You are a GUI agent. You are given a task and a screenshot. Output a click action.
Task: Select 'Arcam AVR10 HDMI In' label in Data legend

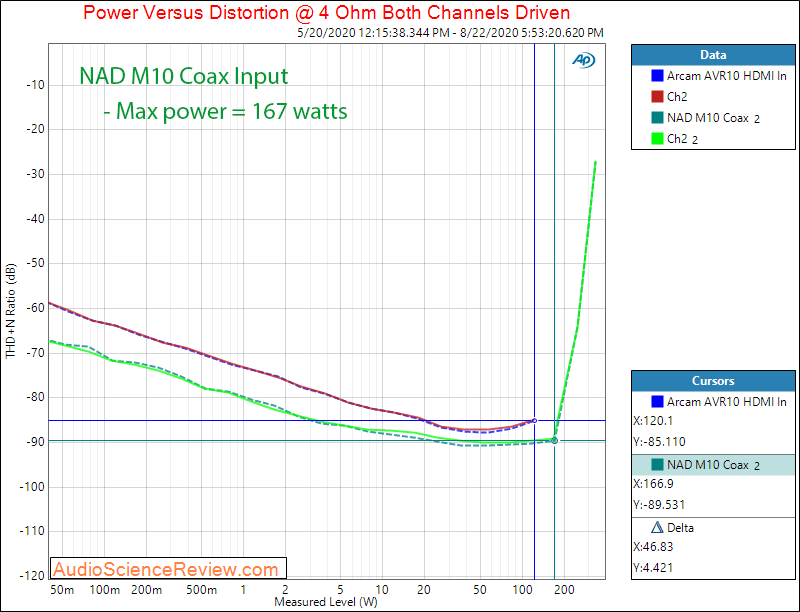pos(727,75)
